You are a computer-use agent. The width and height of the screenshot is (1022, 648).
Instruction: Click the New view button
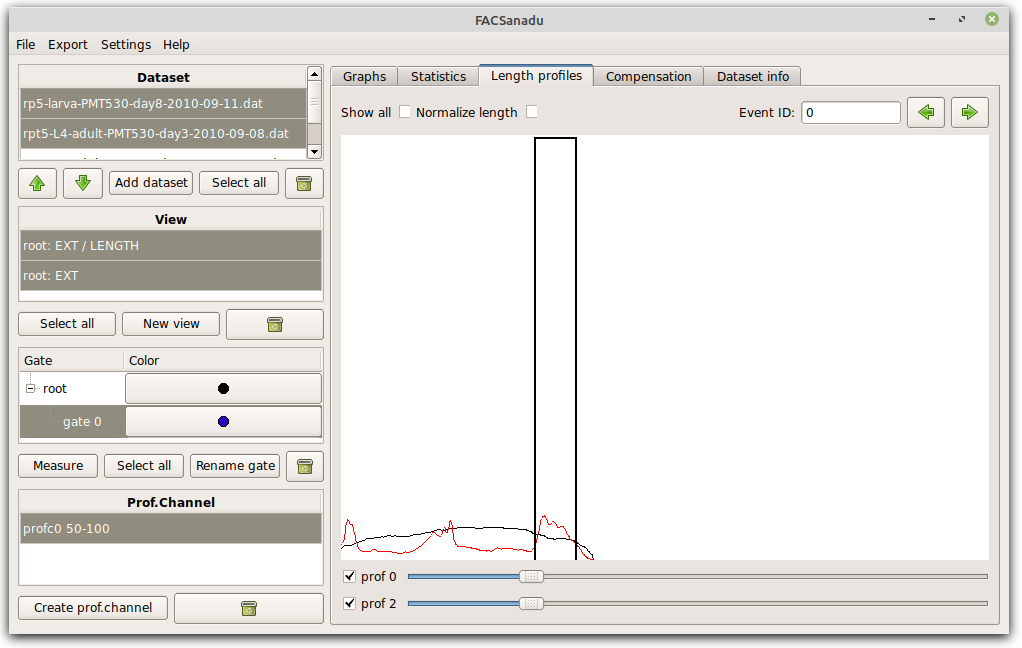[x=171, y=323]
